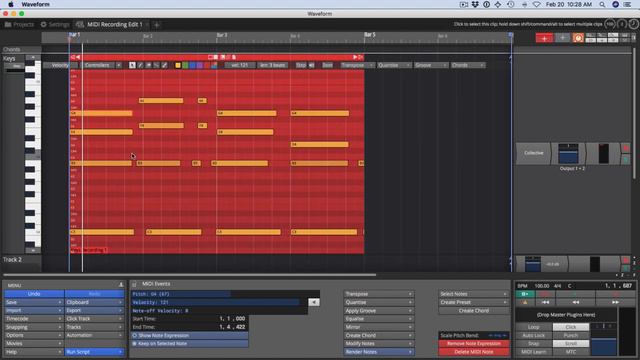Click the Wi-Fi icon in menu bar
Viewport: 640px width, 360px height.
(x=536, y=4)
